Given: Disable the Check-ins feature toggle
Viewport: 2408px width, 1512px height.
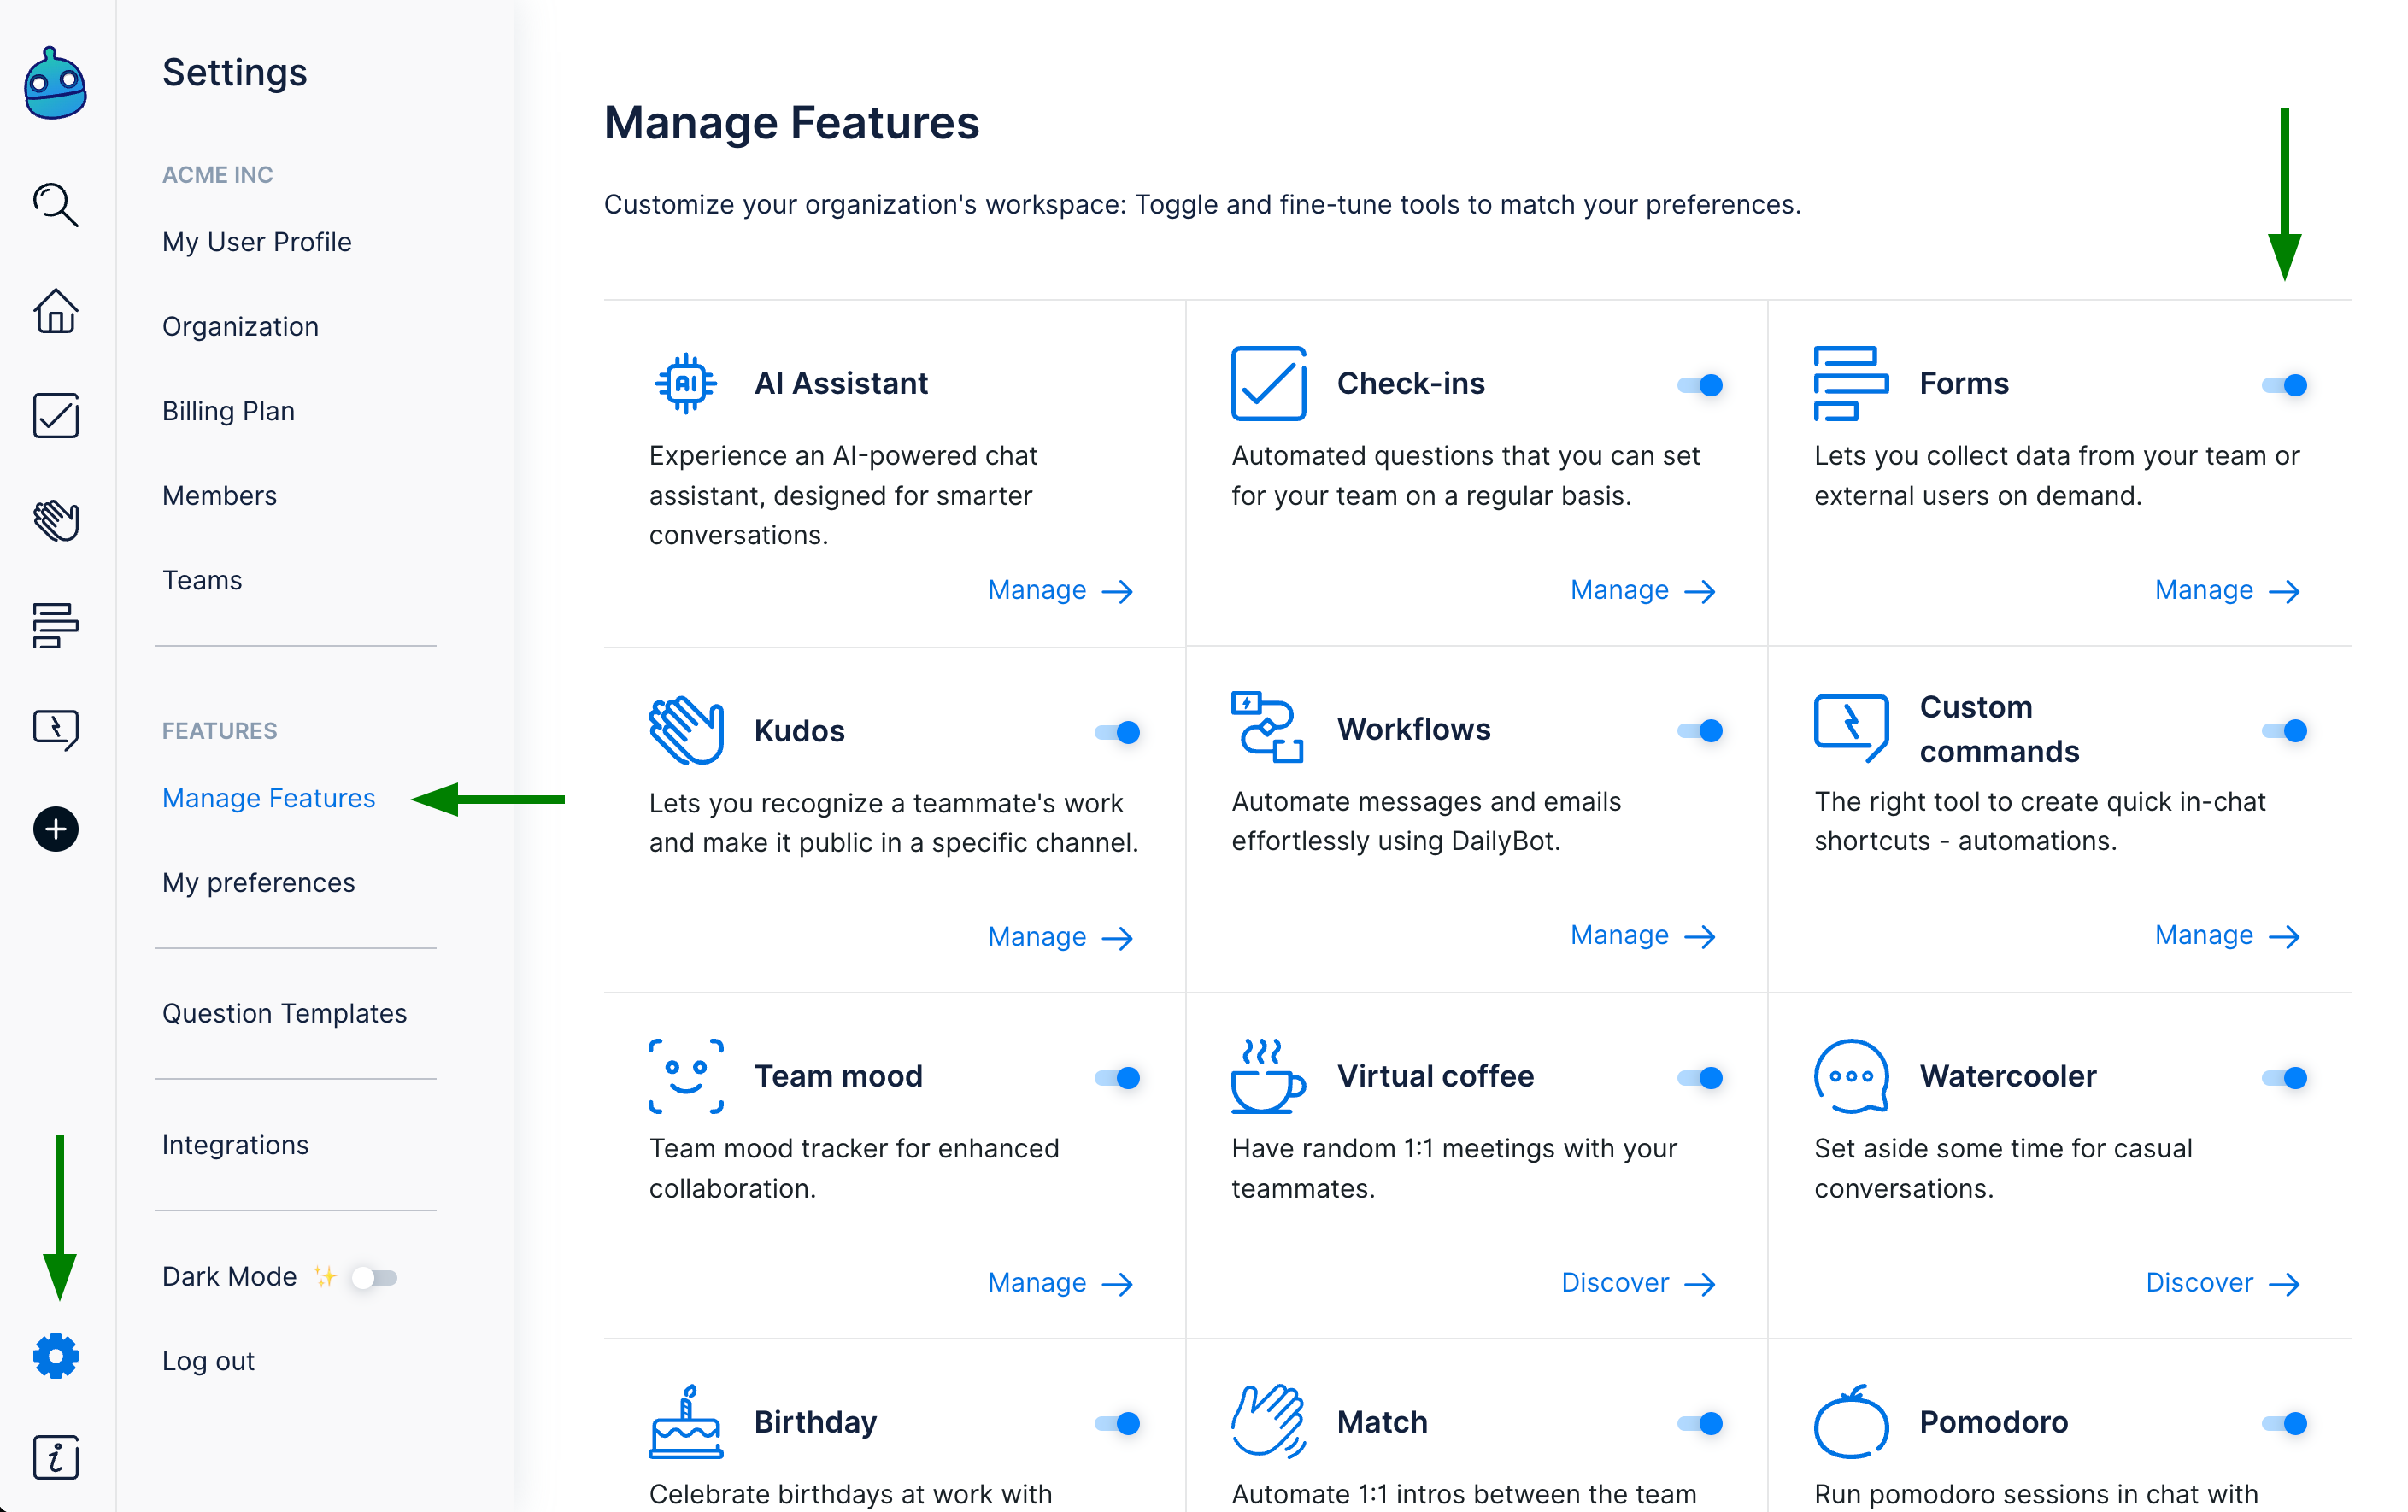Looking at the screenshot, I should (x=1701, y=385).
